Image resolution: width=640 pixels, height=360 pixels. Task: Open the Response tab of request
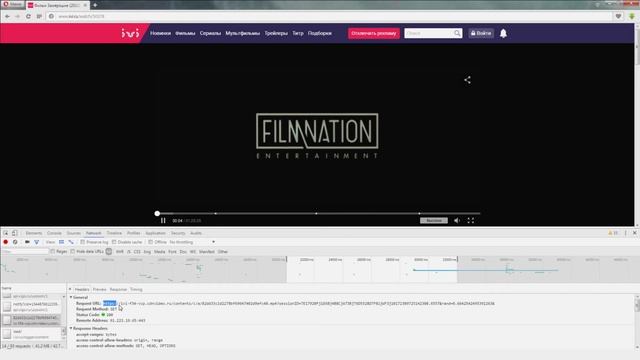coord(118,289)
